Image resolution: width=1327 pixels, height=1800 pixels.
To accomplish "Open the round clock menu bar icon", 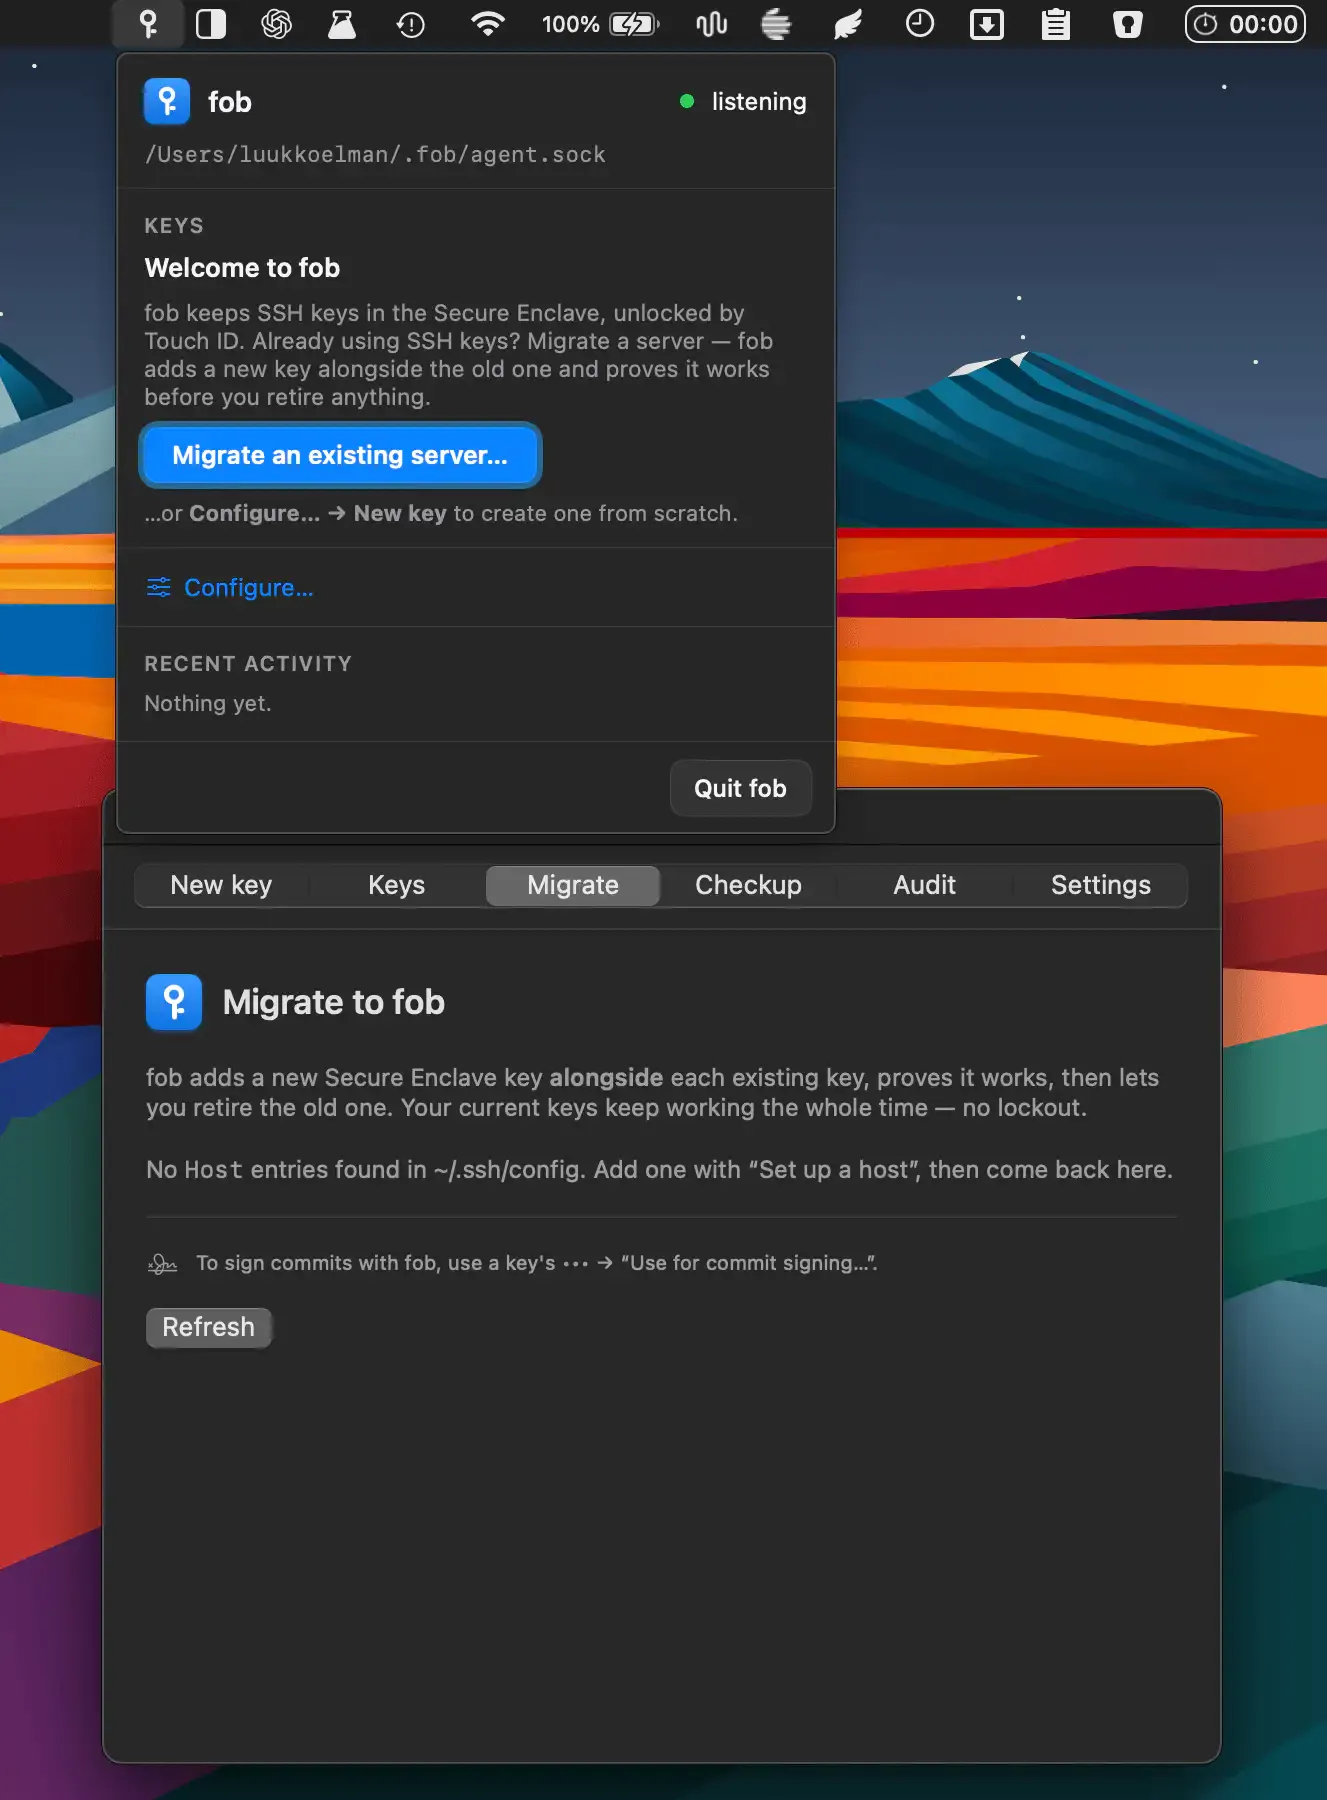I will pos(919,24).
